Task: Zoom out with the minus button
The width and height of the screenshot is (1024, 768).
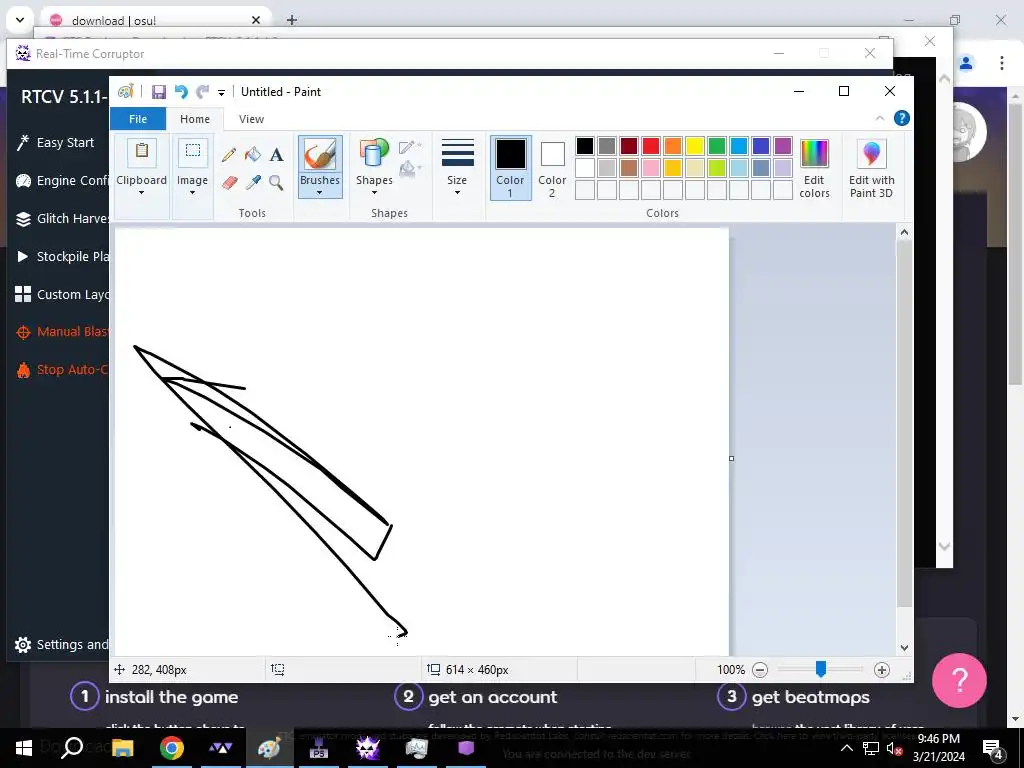Action: [x=760, y=669]
